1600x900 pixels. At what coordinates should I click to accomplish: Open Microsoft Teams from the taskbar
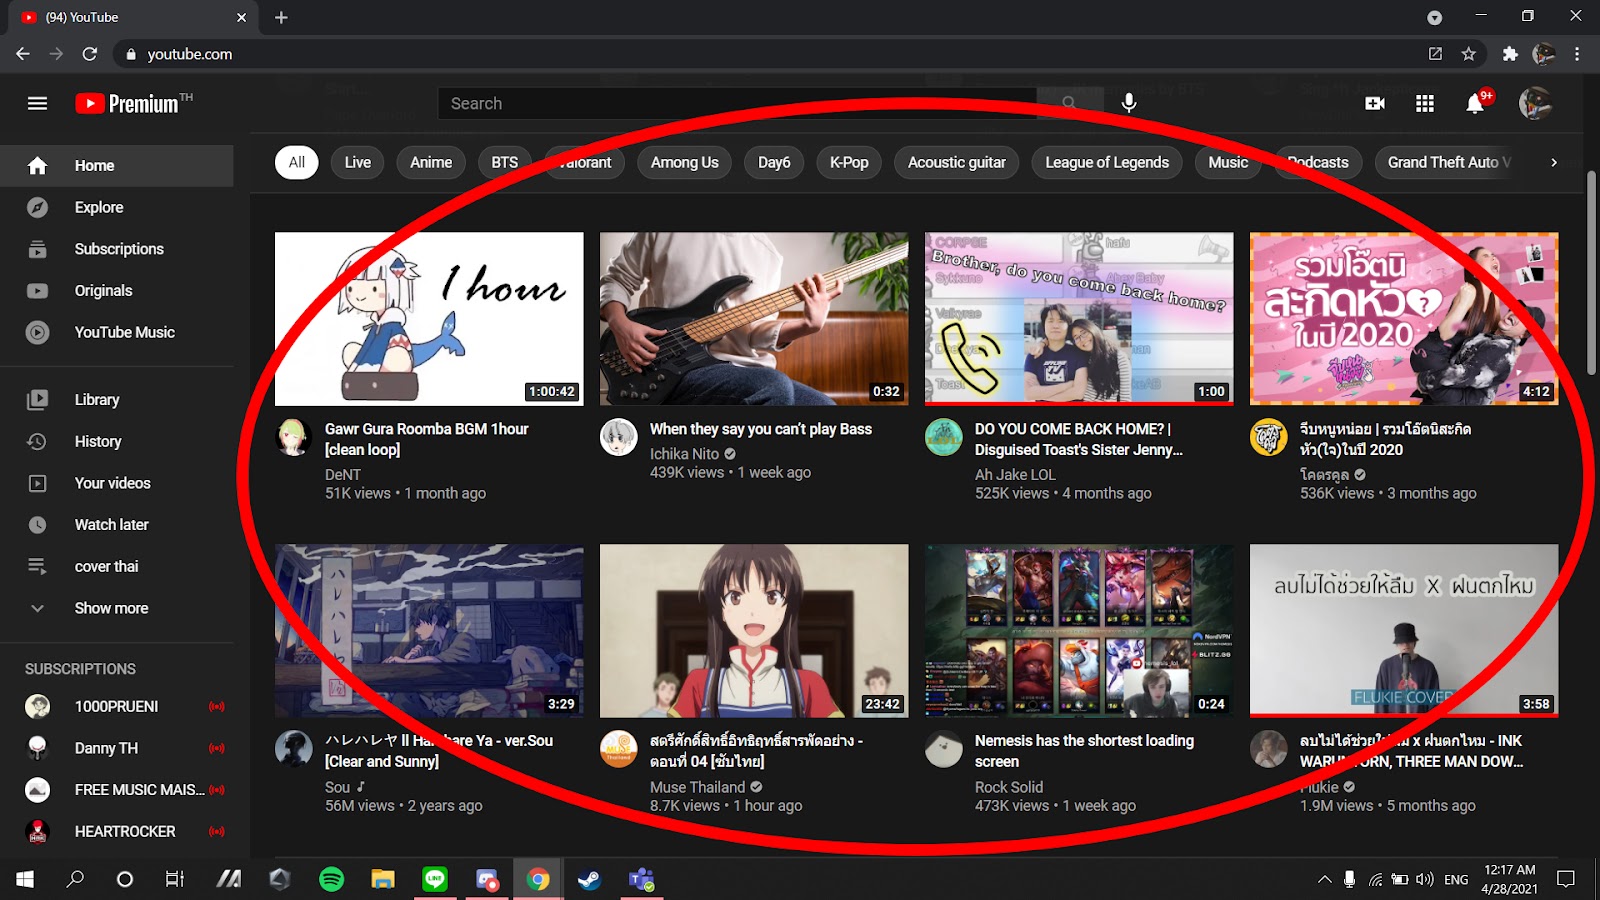pos(641,879)
